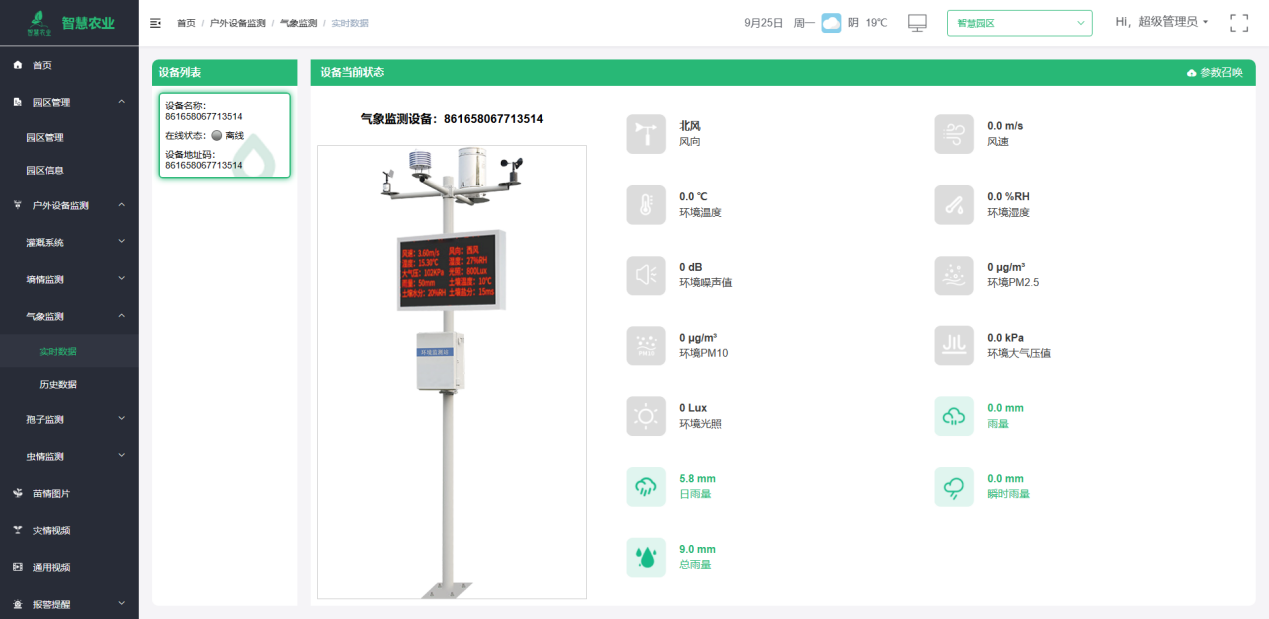Click the 北风 wind direction value

690,126
